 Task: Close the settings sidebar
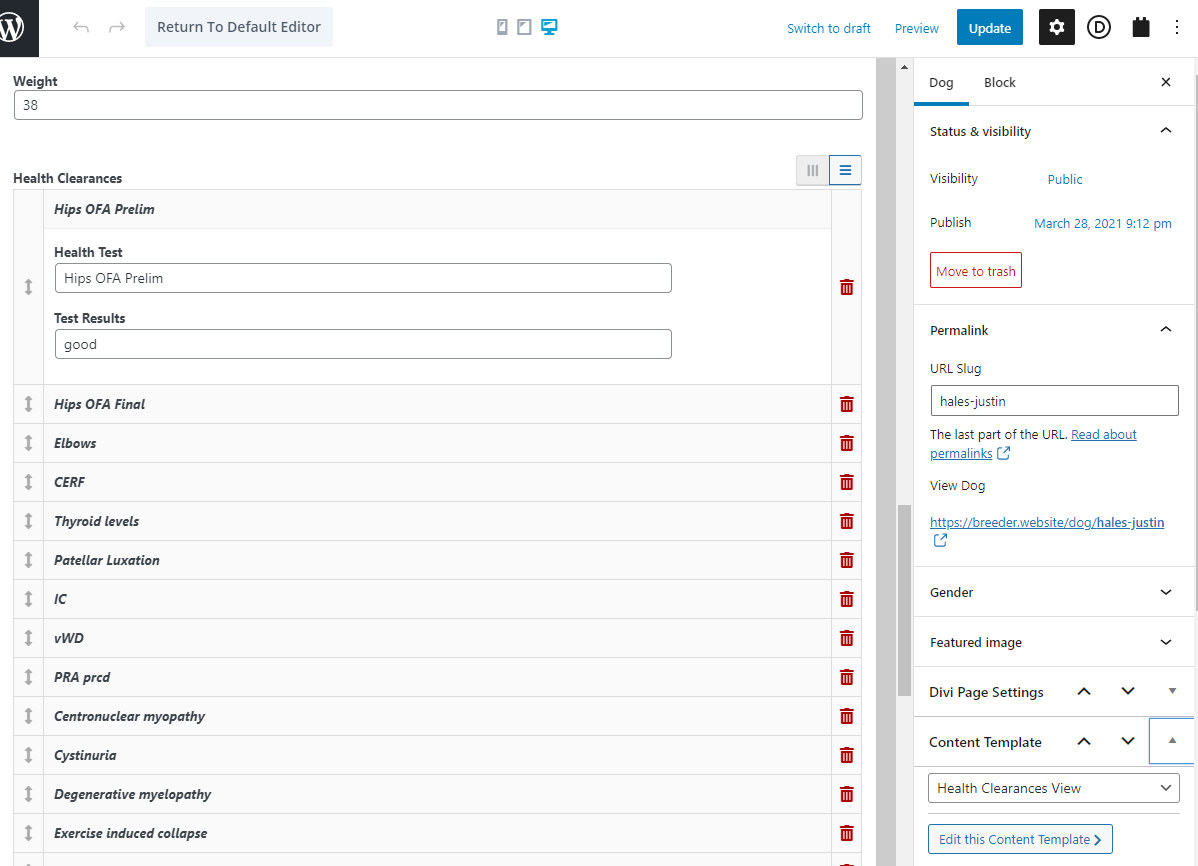click(x=1166, y=82)
